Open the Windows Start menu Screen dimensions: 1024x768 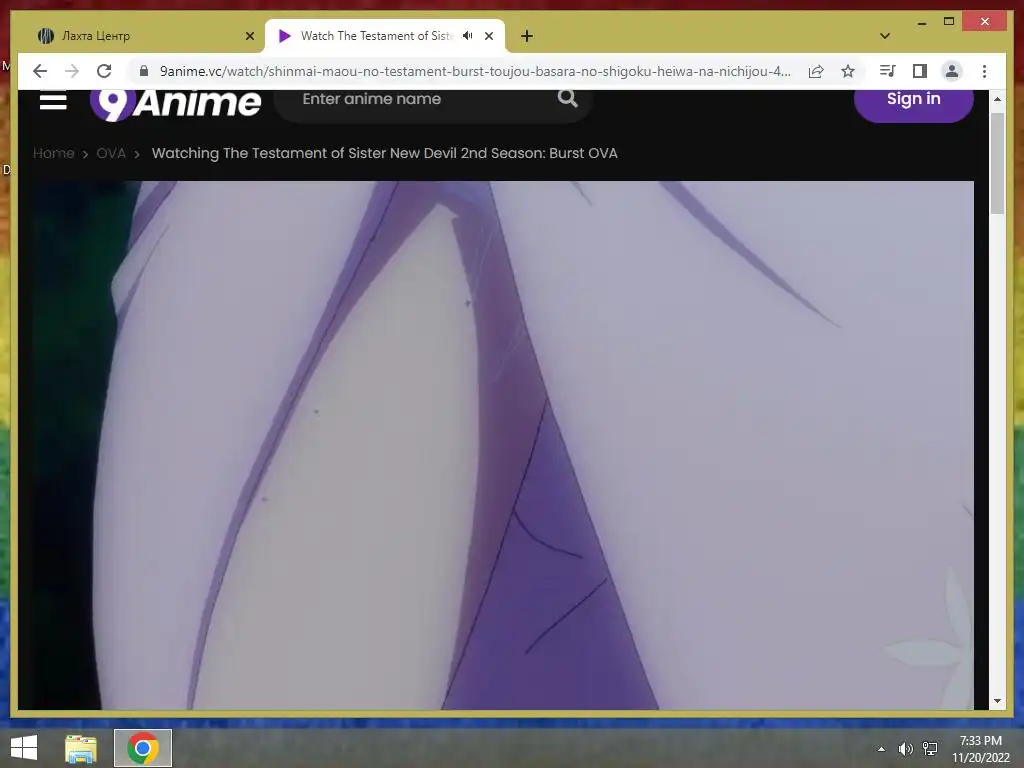24,748
